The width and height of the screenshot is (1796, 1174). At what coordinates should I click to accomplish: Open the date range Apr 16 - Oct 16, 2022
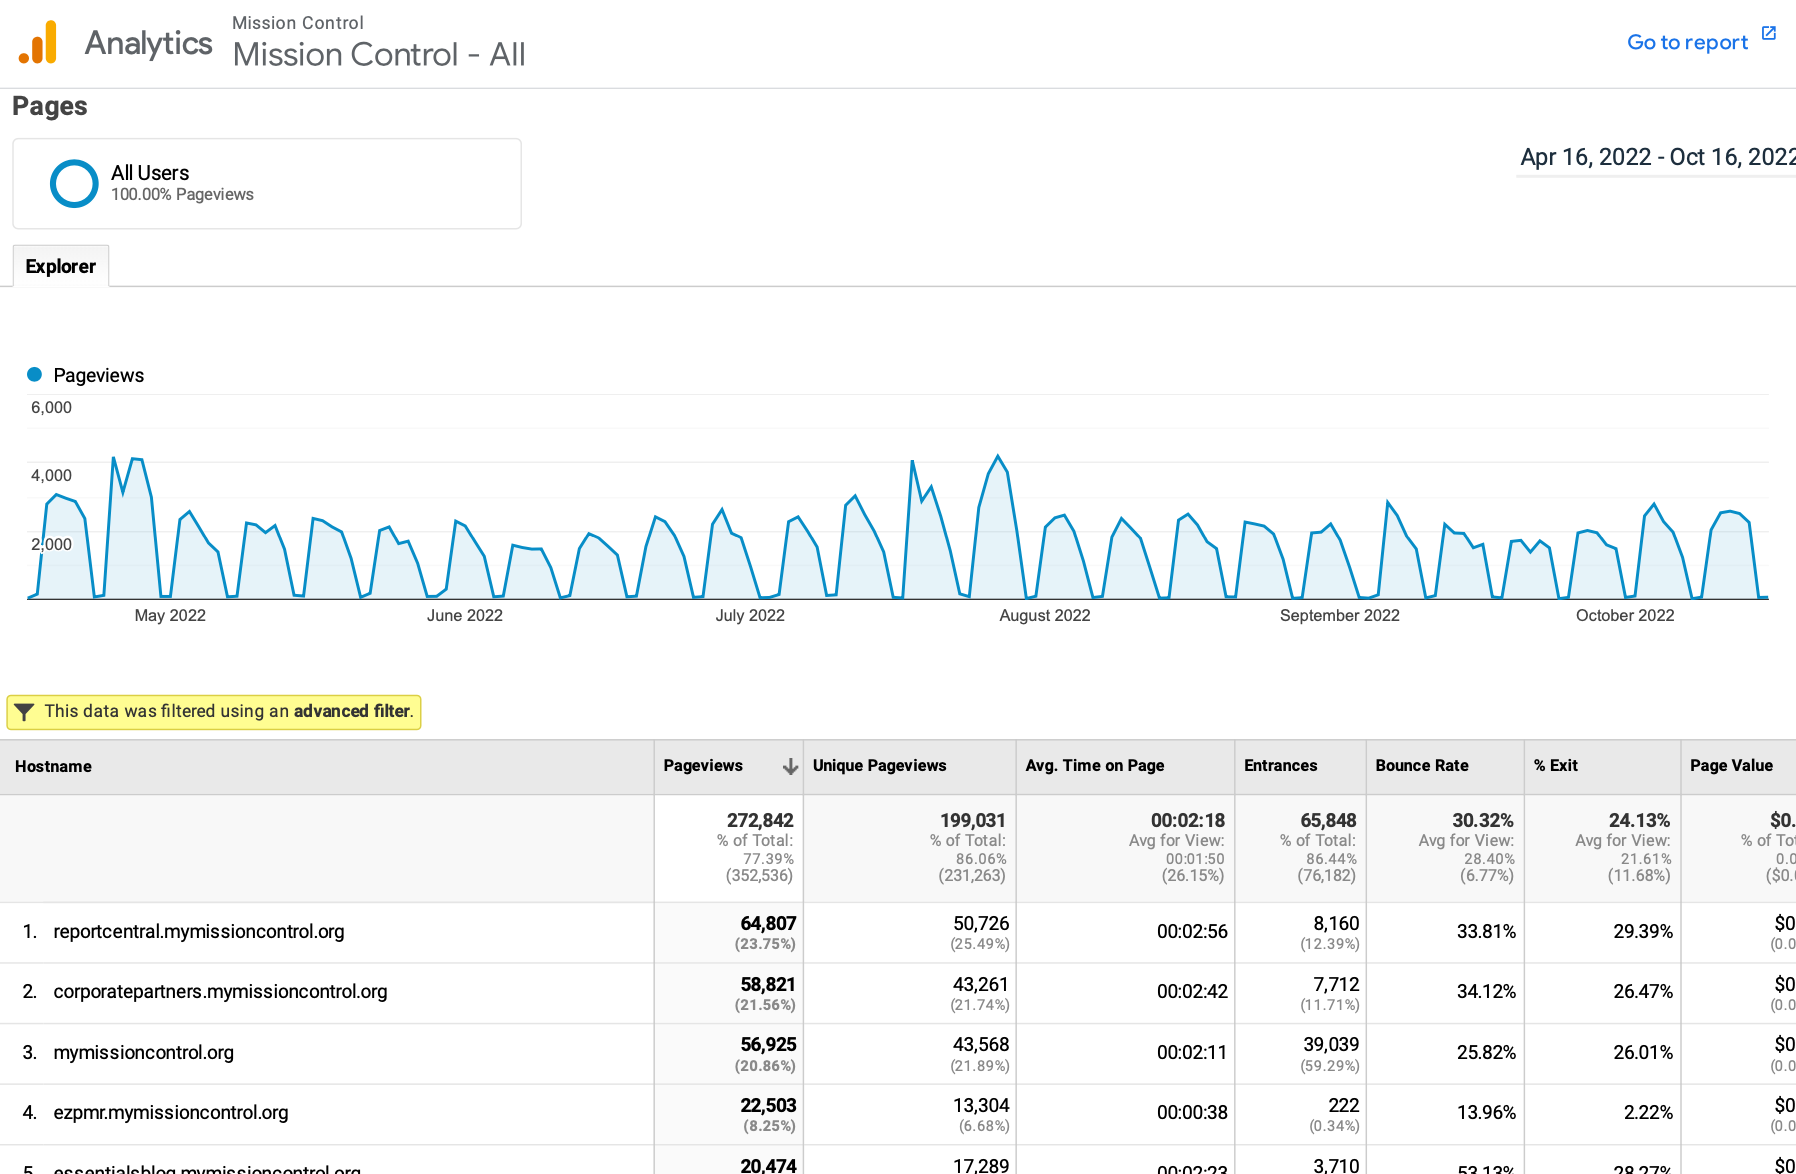(1657, 157)
